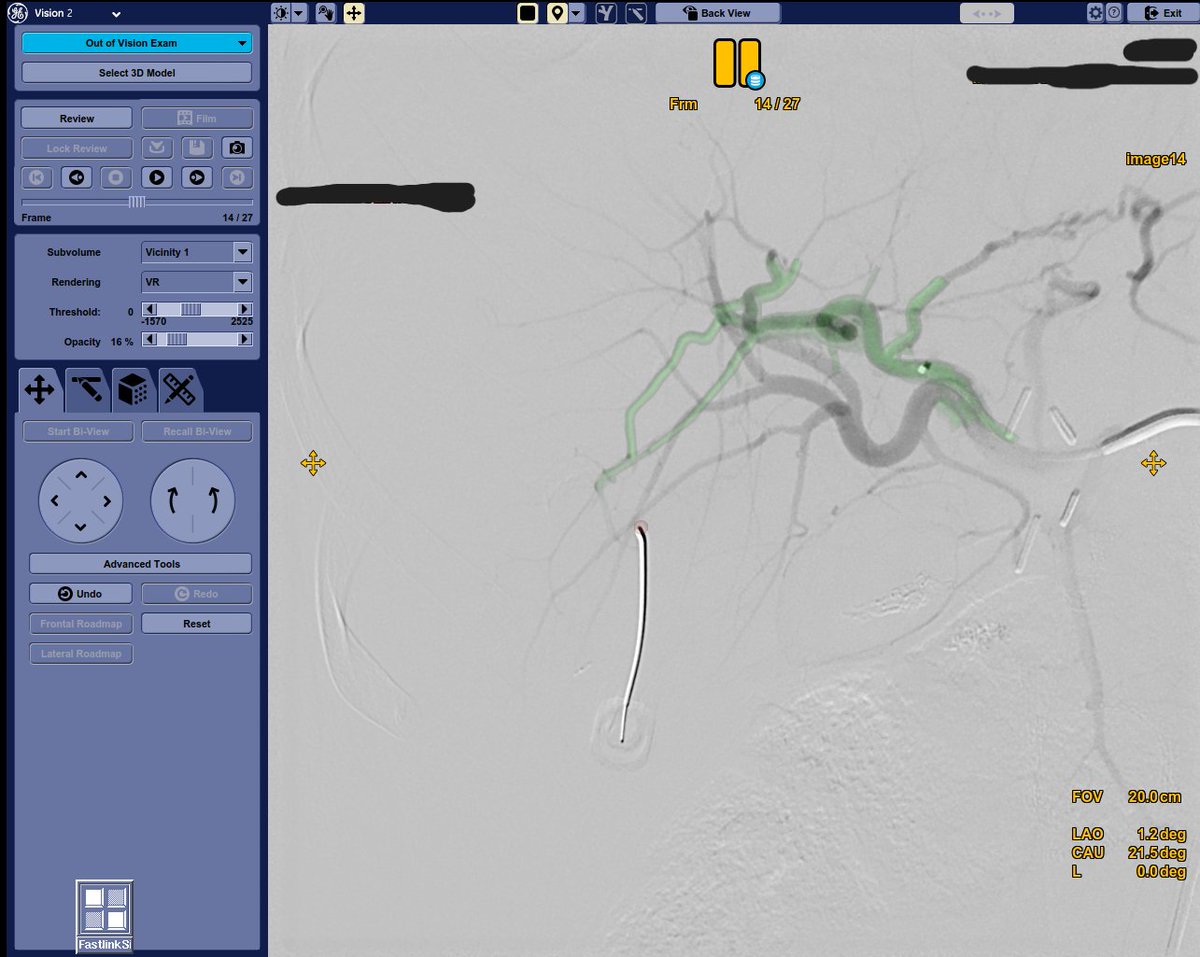Enable the Frontal Roadmap
This screenshot has height=957, width=1200.
[x=81, y=623]
